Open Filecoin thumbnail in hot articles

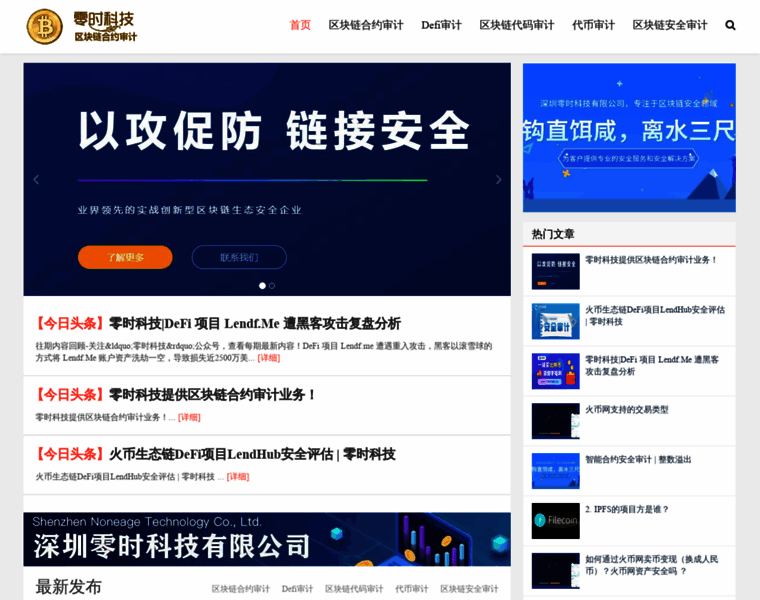(555, 521)
